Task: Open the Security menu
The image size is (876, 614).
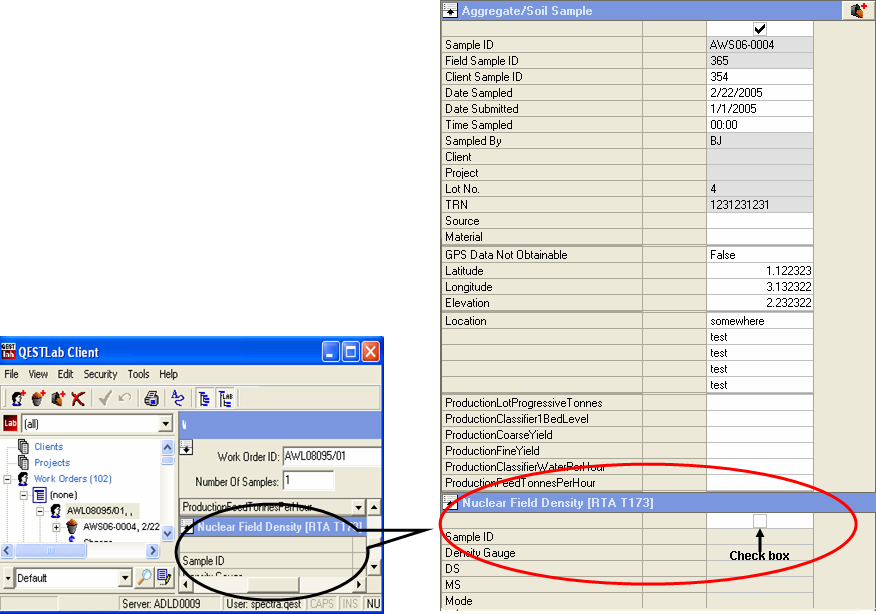Action: point(100,374)
